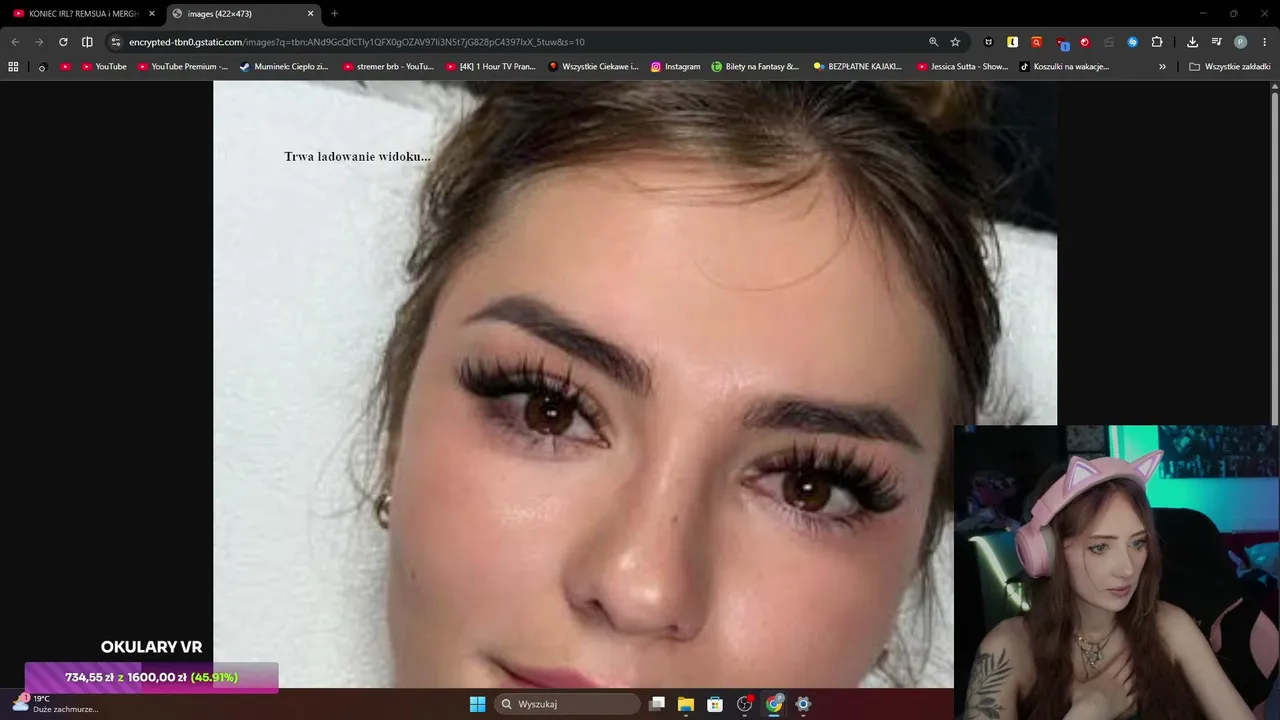Open the YouTube Premium bookmark
The width and height of the screenshot is (1280, 720).
[183, 67]
